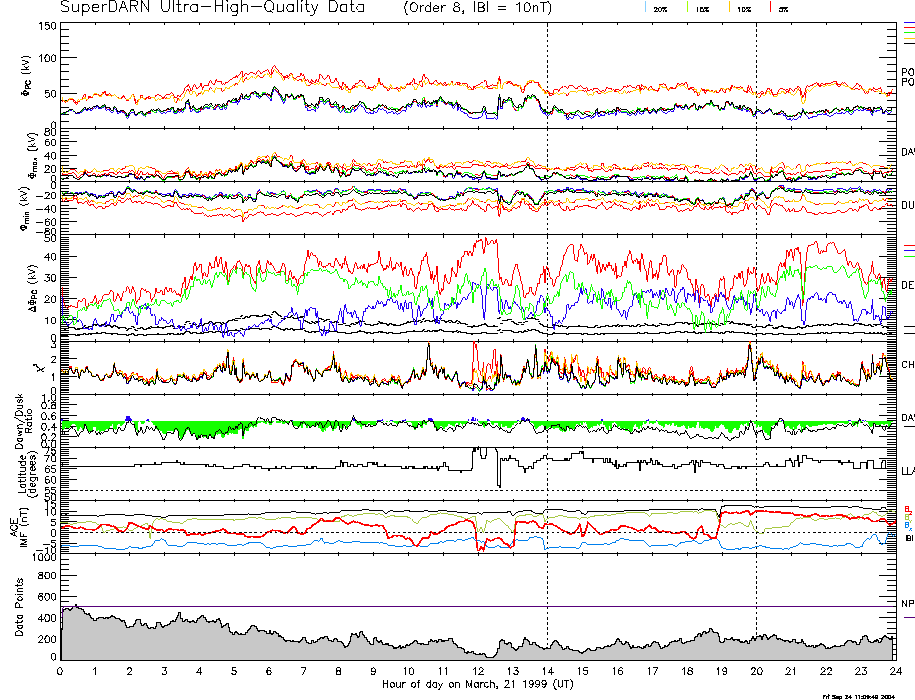The height and width of the screenshot is (700, 915).
Task: Click the hour 0 tick label
Action: (61, 674)
